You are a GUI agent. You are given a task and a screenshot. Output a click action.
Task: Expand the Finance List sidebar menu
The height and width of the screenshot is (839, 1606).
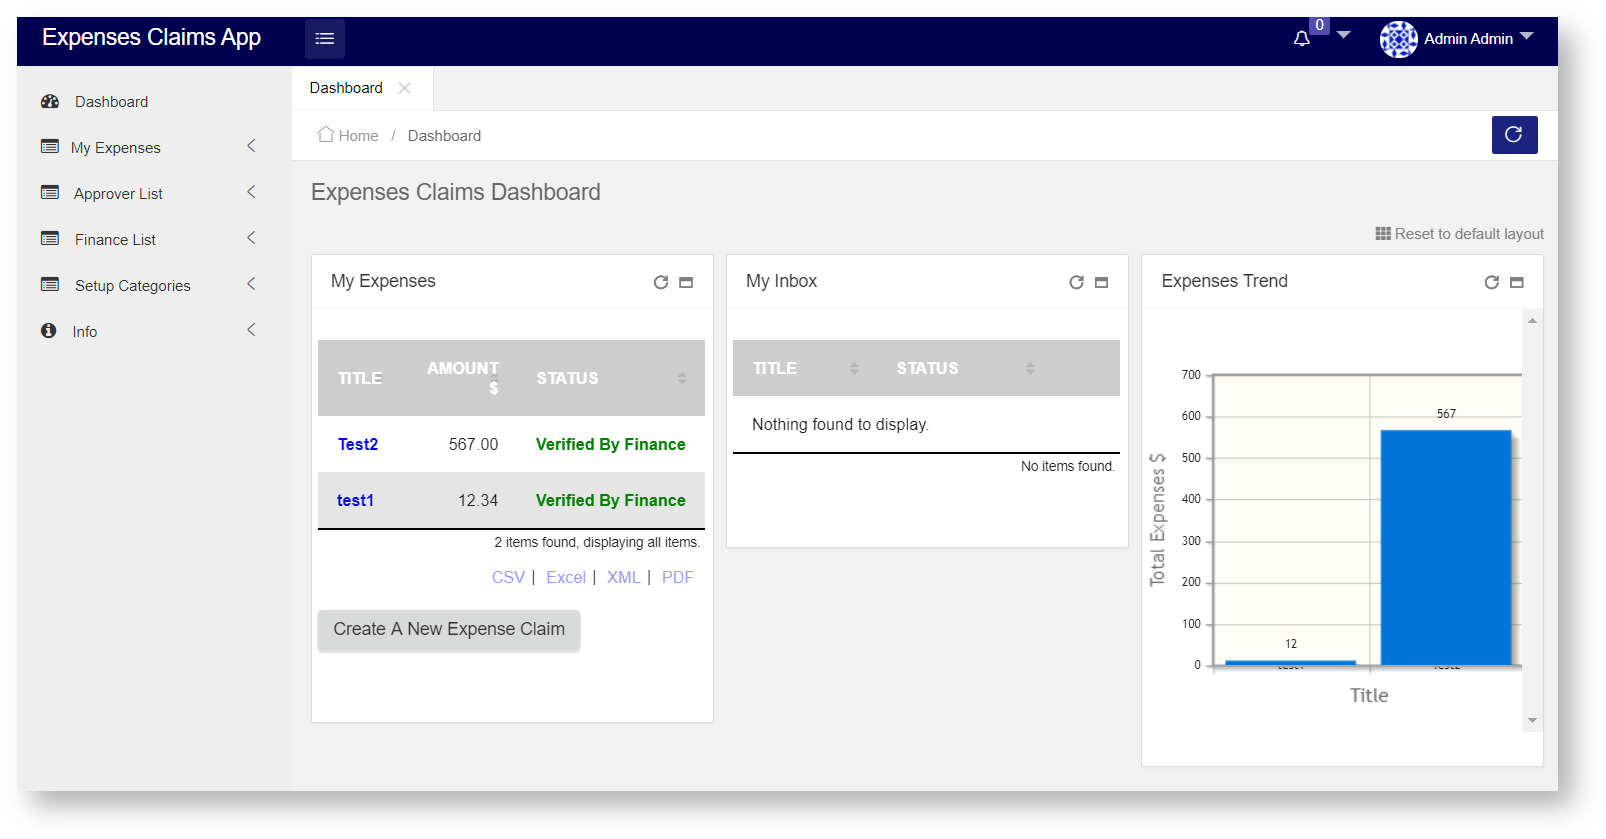(115, 240)
